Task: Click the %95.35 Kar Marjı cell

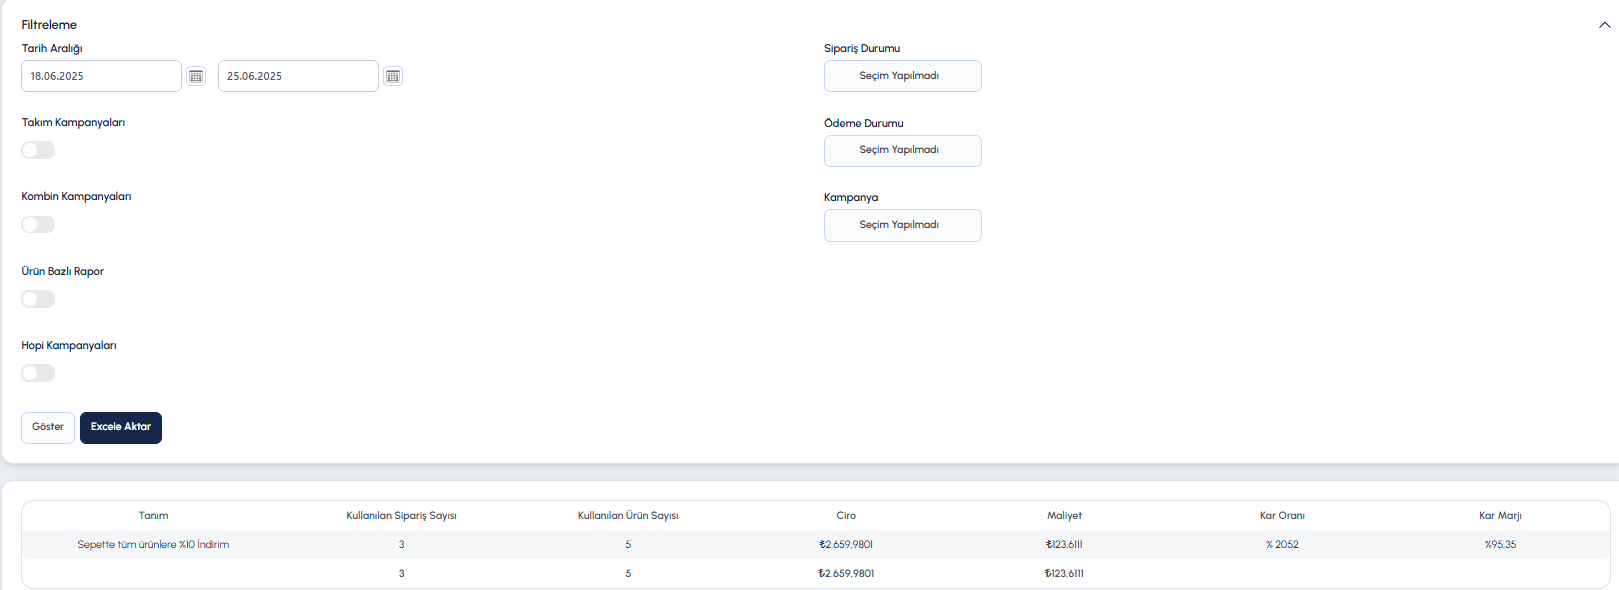Action: [x=1500, y=545]
